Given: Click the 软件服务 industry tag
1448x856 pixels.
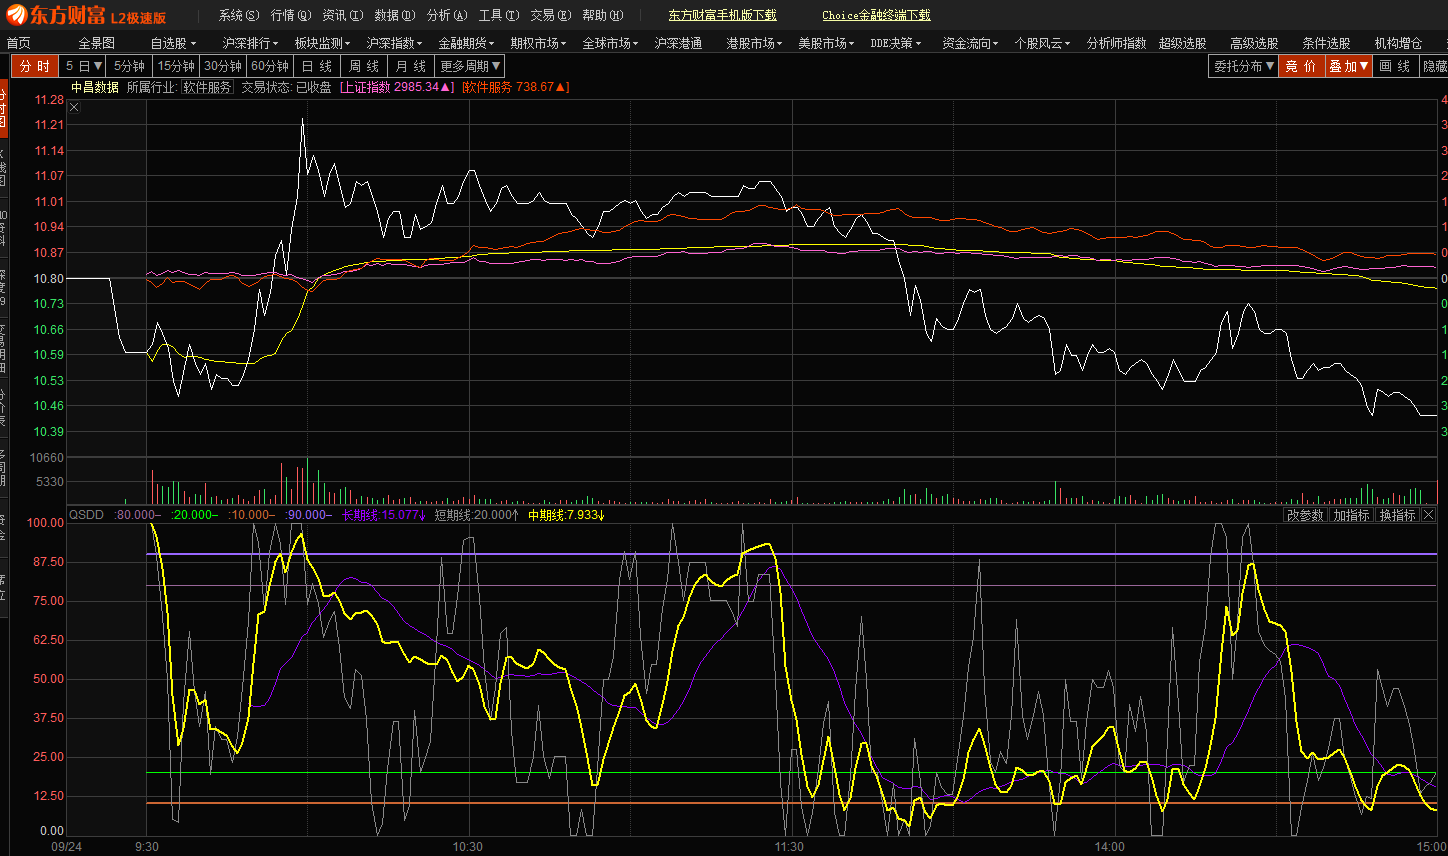Looking at the screenshot, I should tap(207, 87).
